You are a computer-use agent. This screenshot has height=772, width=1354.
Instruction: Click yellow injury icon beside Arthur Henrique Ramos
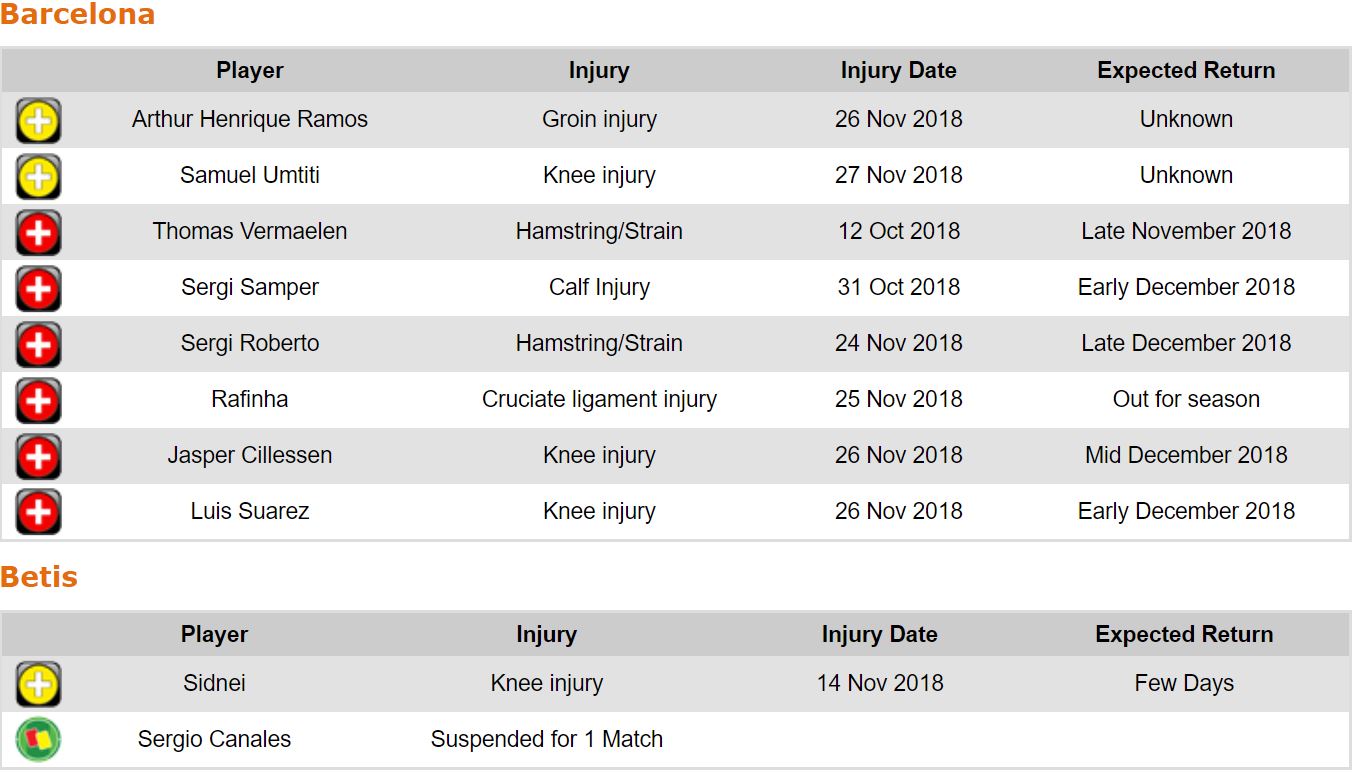38,121
